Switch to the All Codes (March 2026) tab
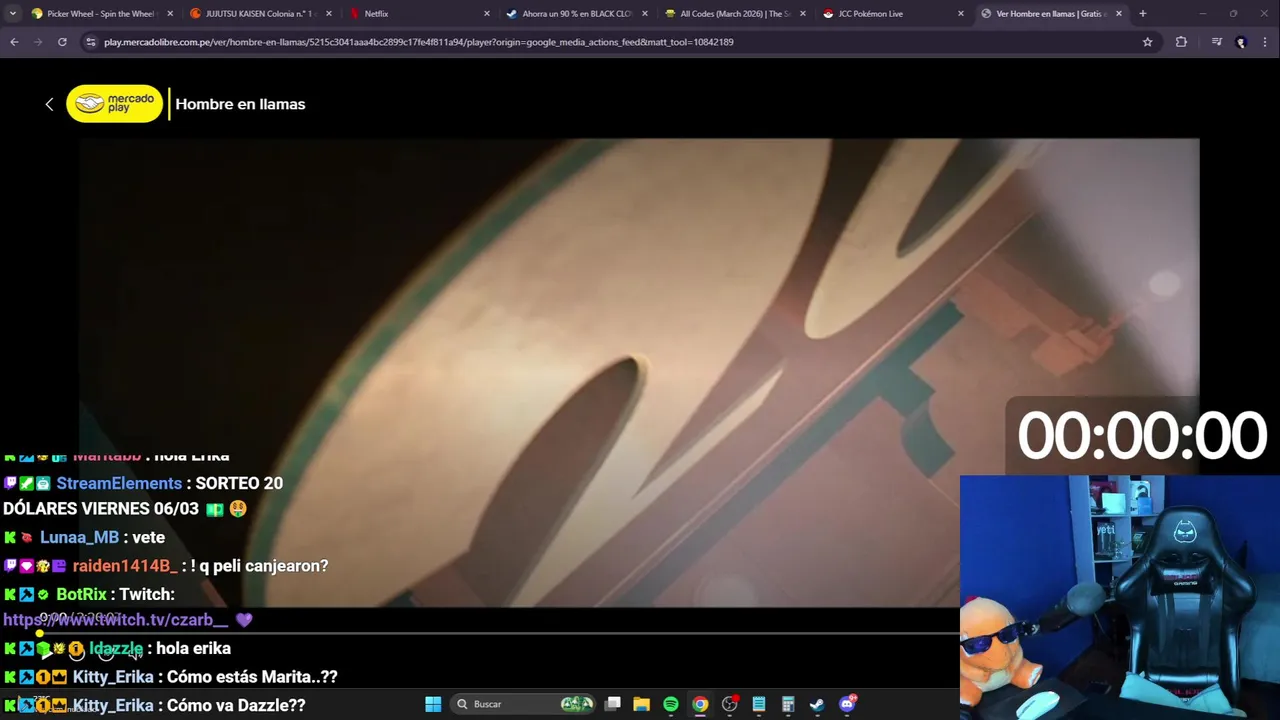This screenshot has width=1280, height=720. 735,14
